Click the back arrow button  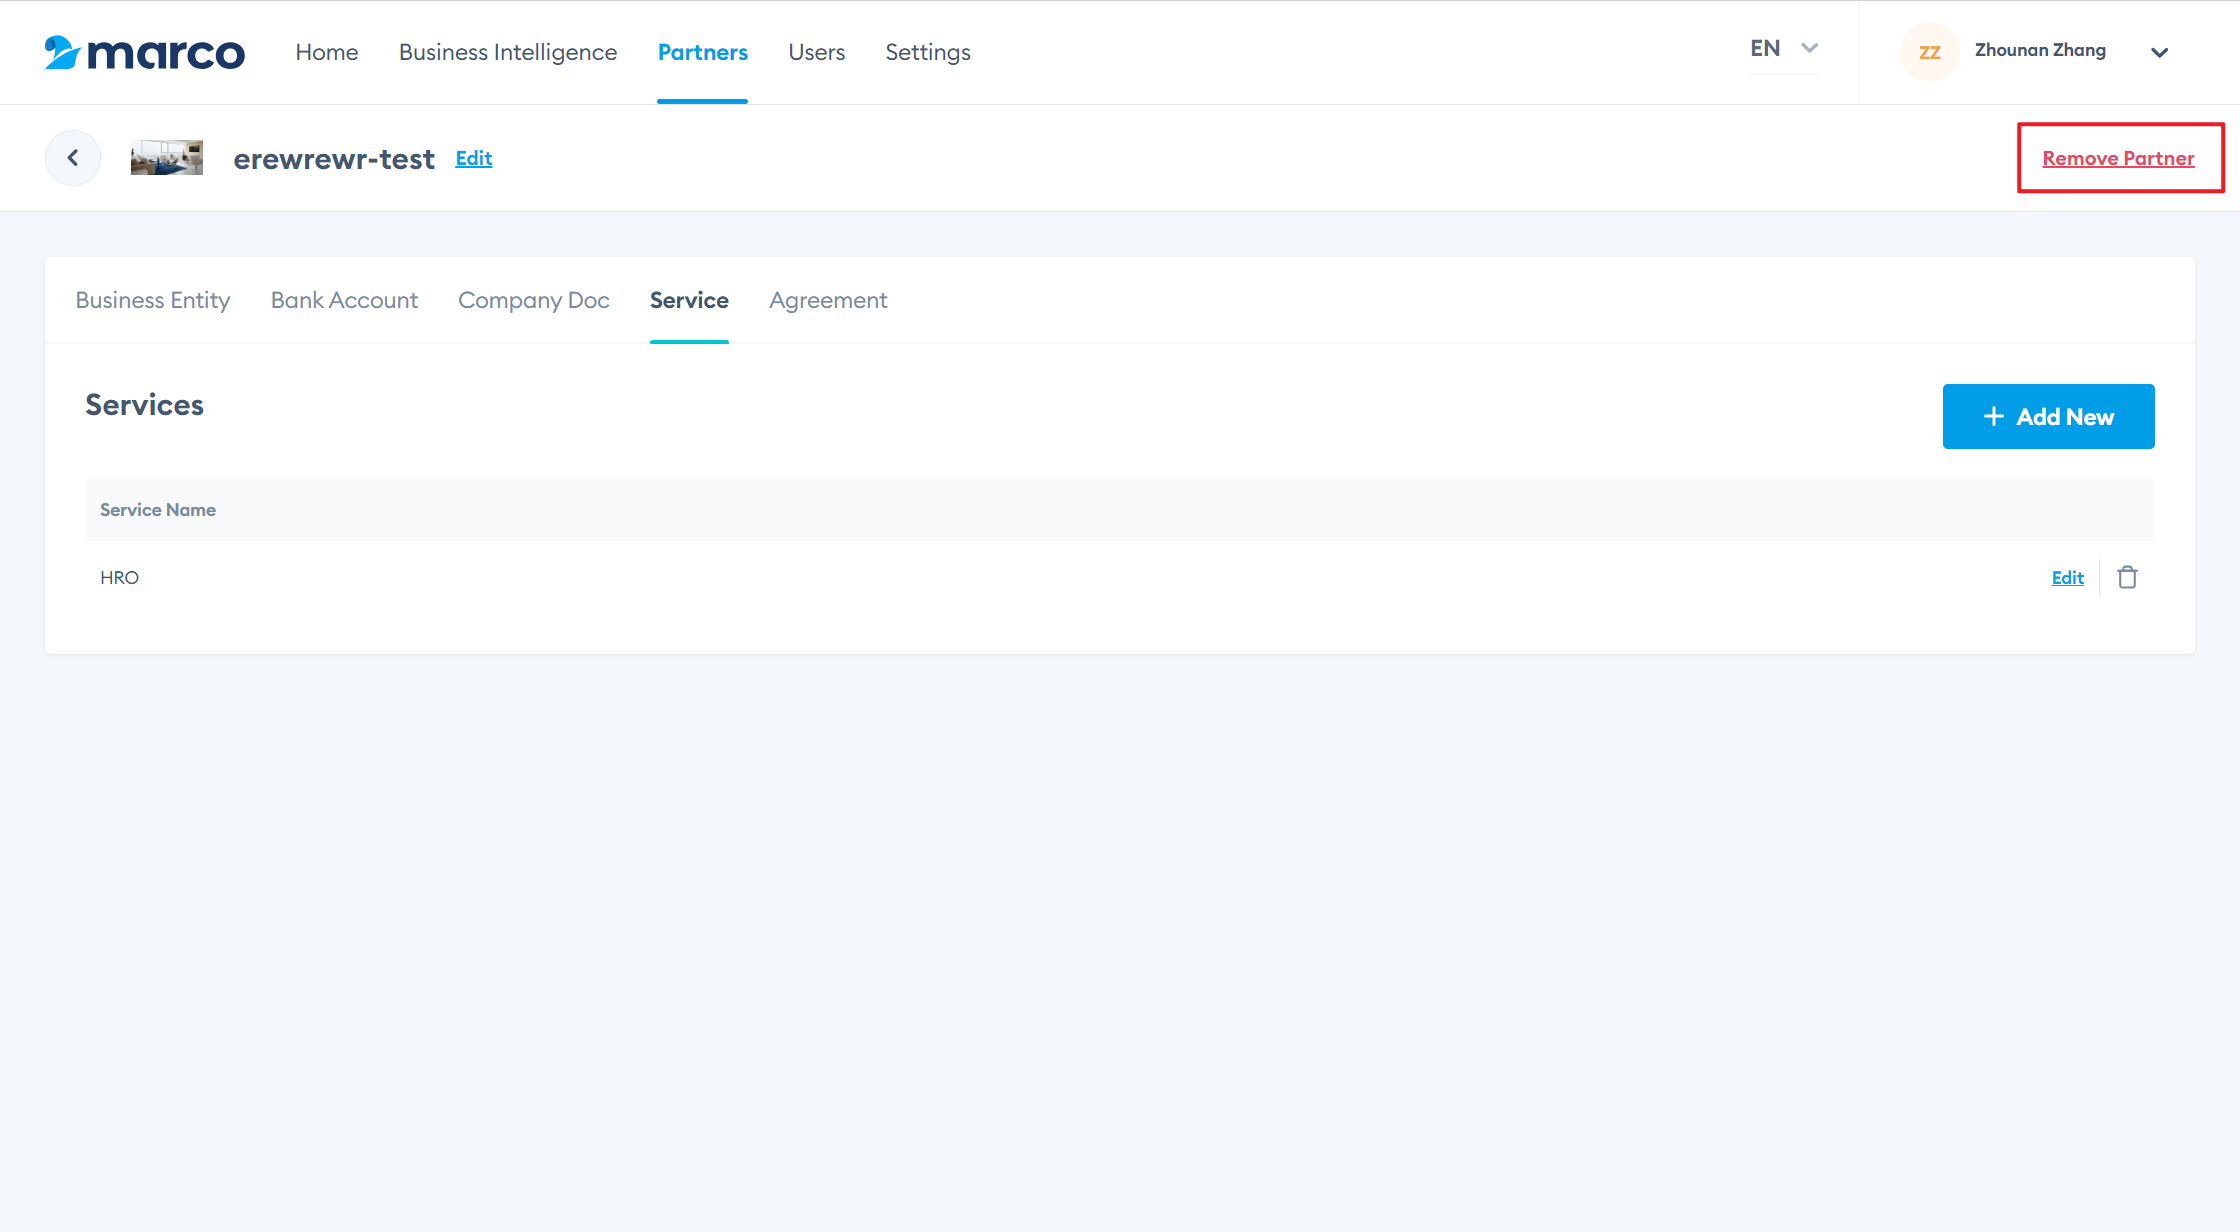73,158
